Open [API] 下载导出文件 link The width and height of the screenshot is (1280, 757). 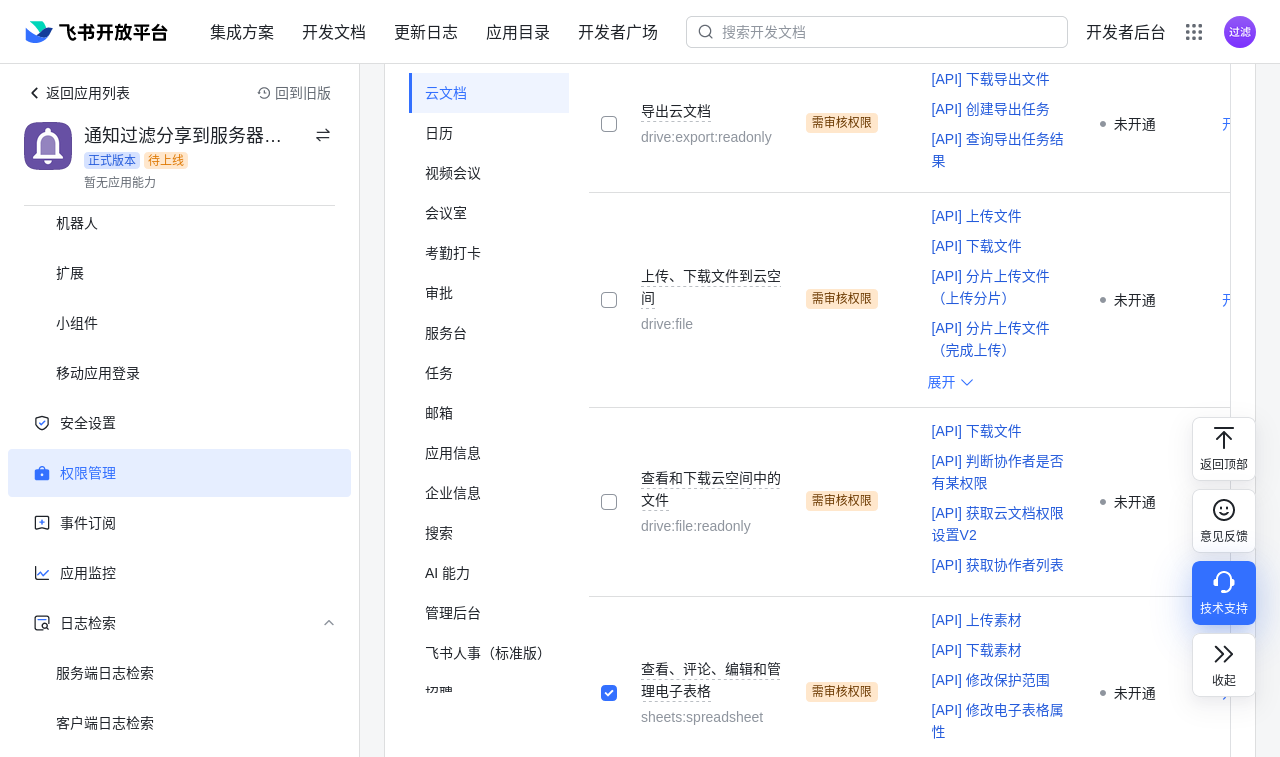pyautogui.click(x=990, y=79)
